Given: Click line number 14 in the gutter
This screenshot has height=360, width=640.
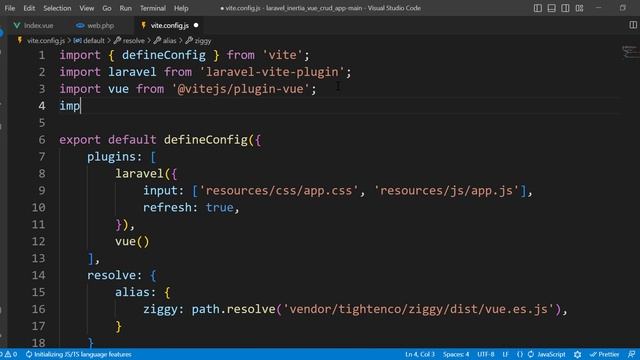Looking at the screenshot, I should (x=38, y=275).
